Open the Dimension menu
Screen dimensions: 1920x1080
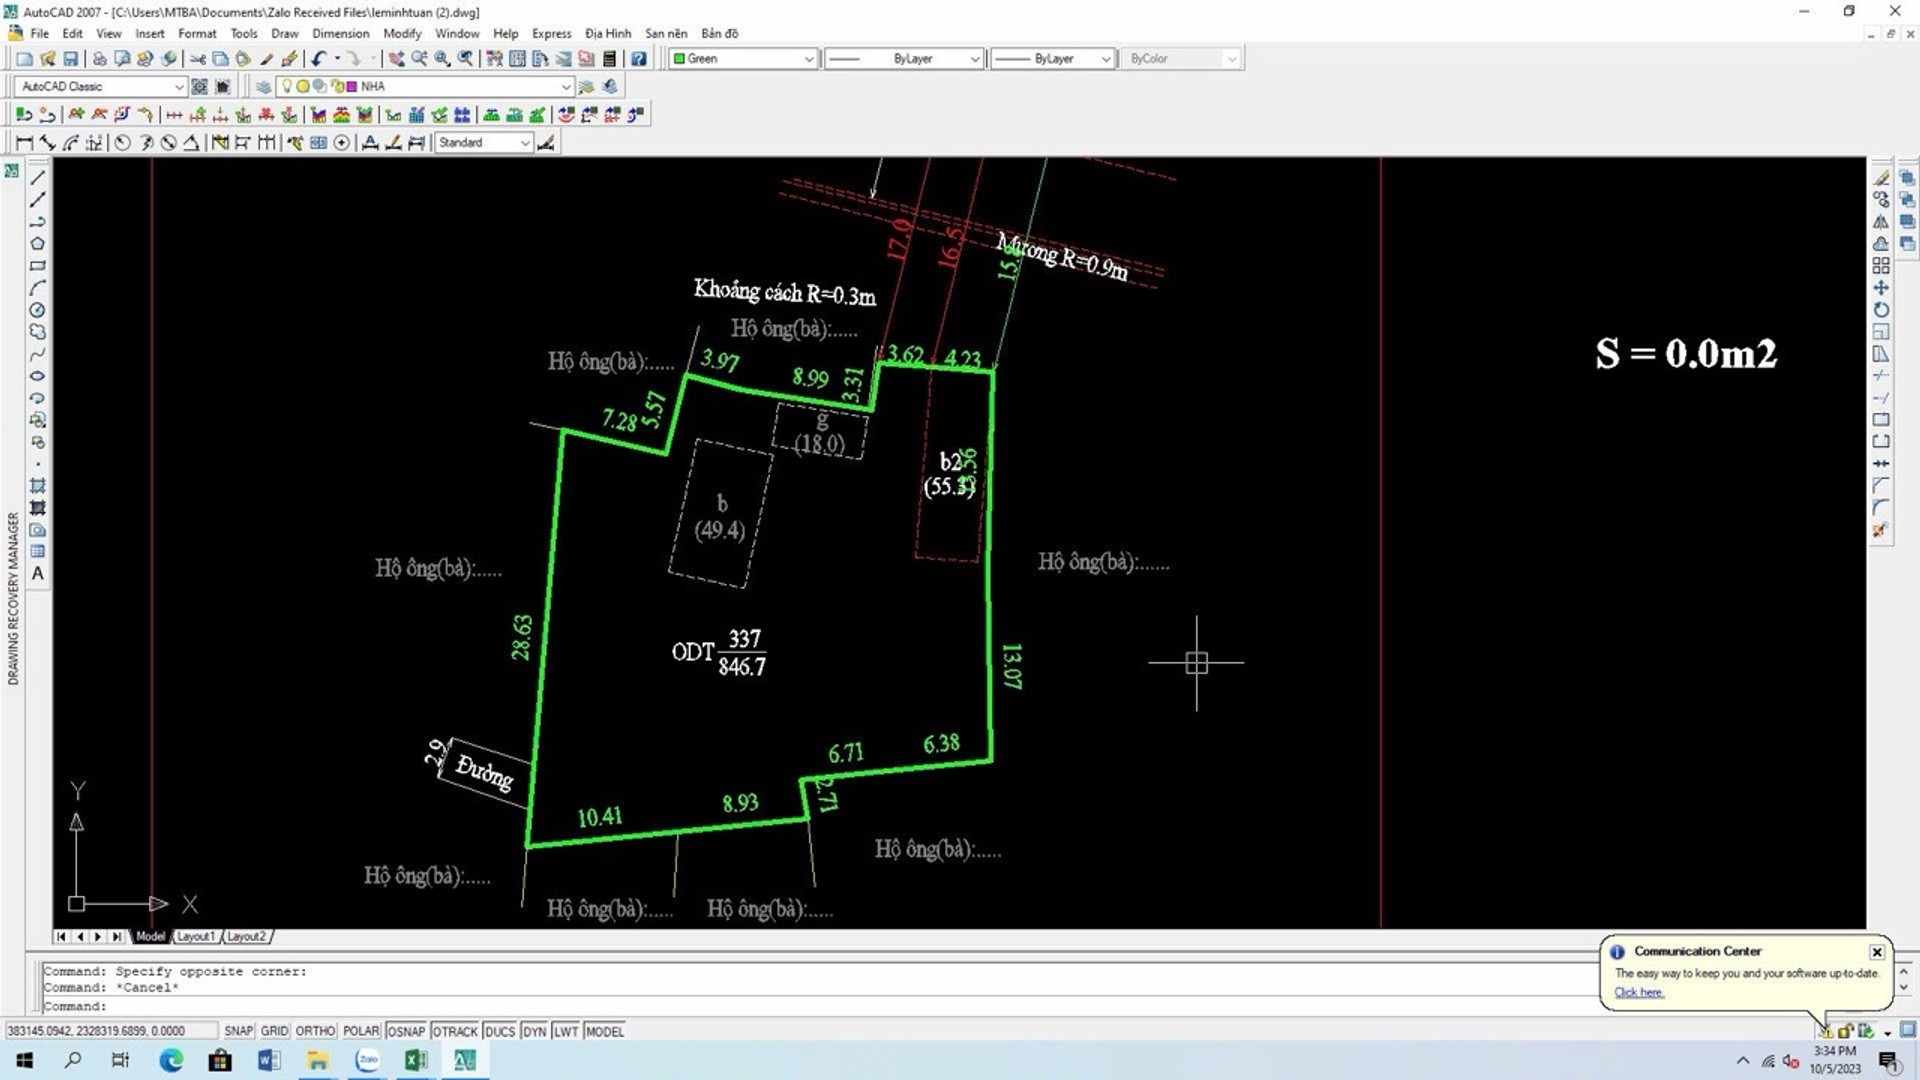[x=340, y=33]
